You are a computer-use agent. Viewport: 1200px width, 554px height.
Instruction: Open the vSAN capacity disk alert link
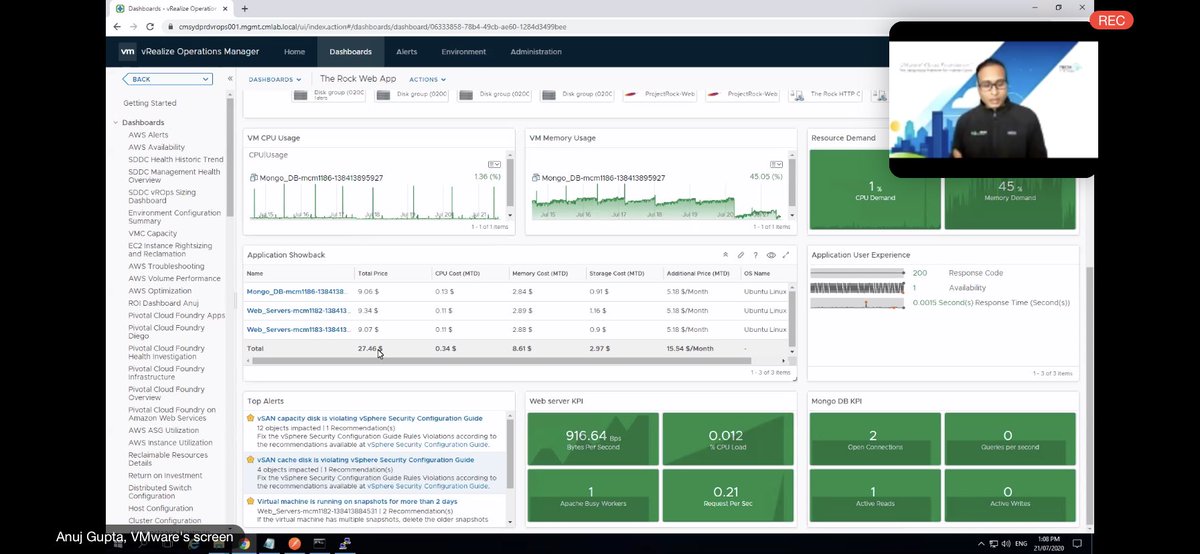pos(370,418)
